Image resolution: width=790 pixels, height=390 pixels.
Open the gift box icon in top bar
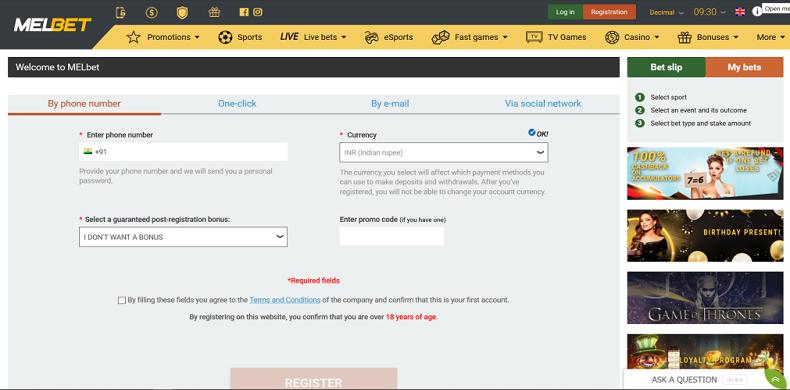tap(214, 12)
